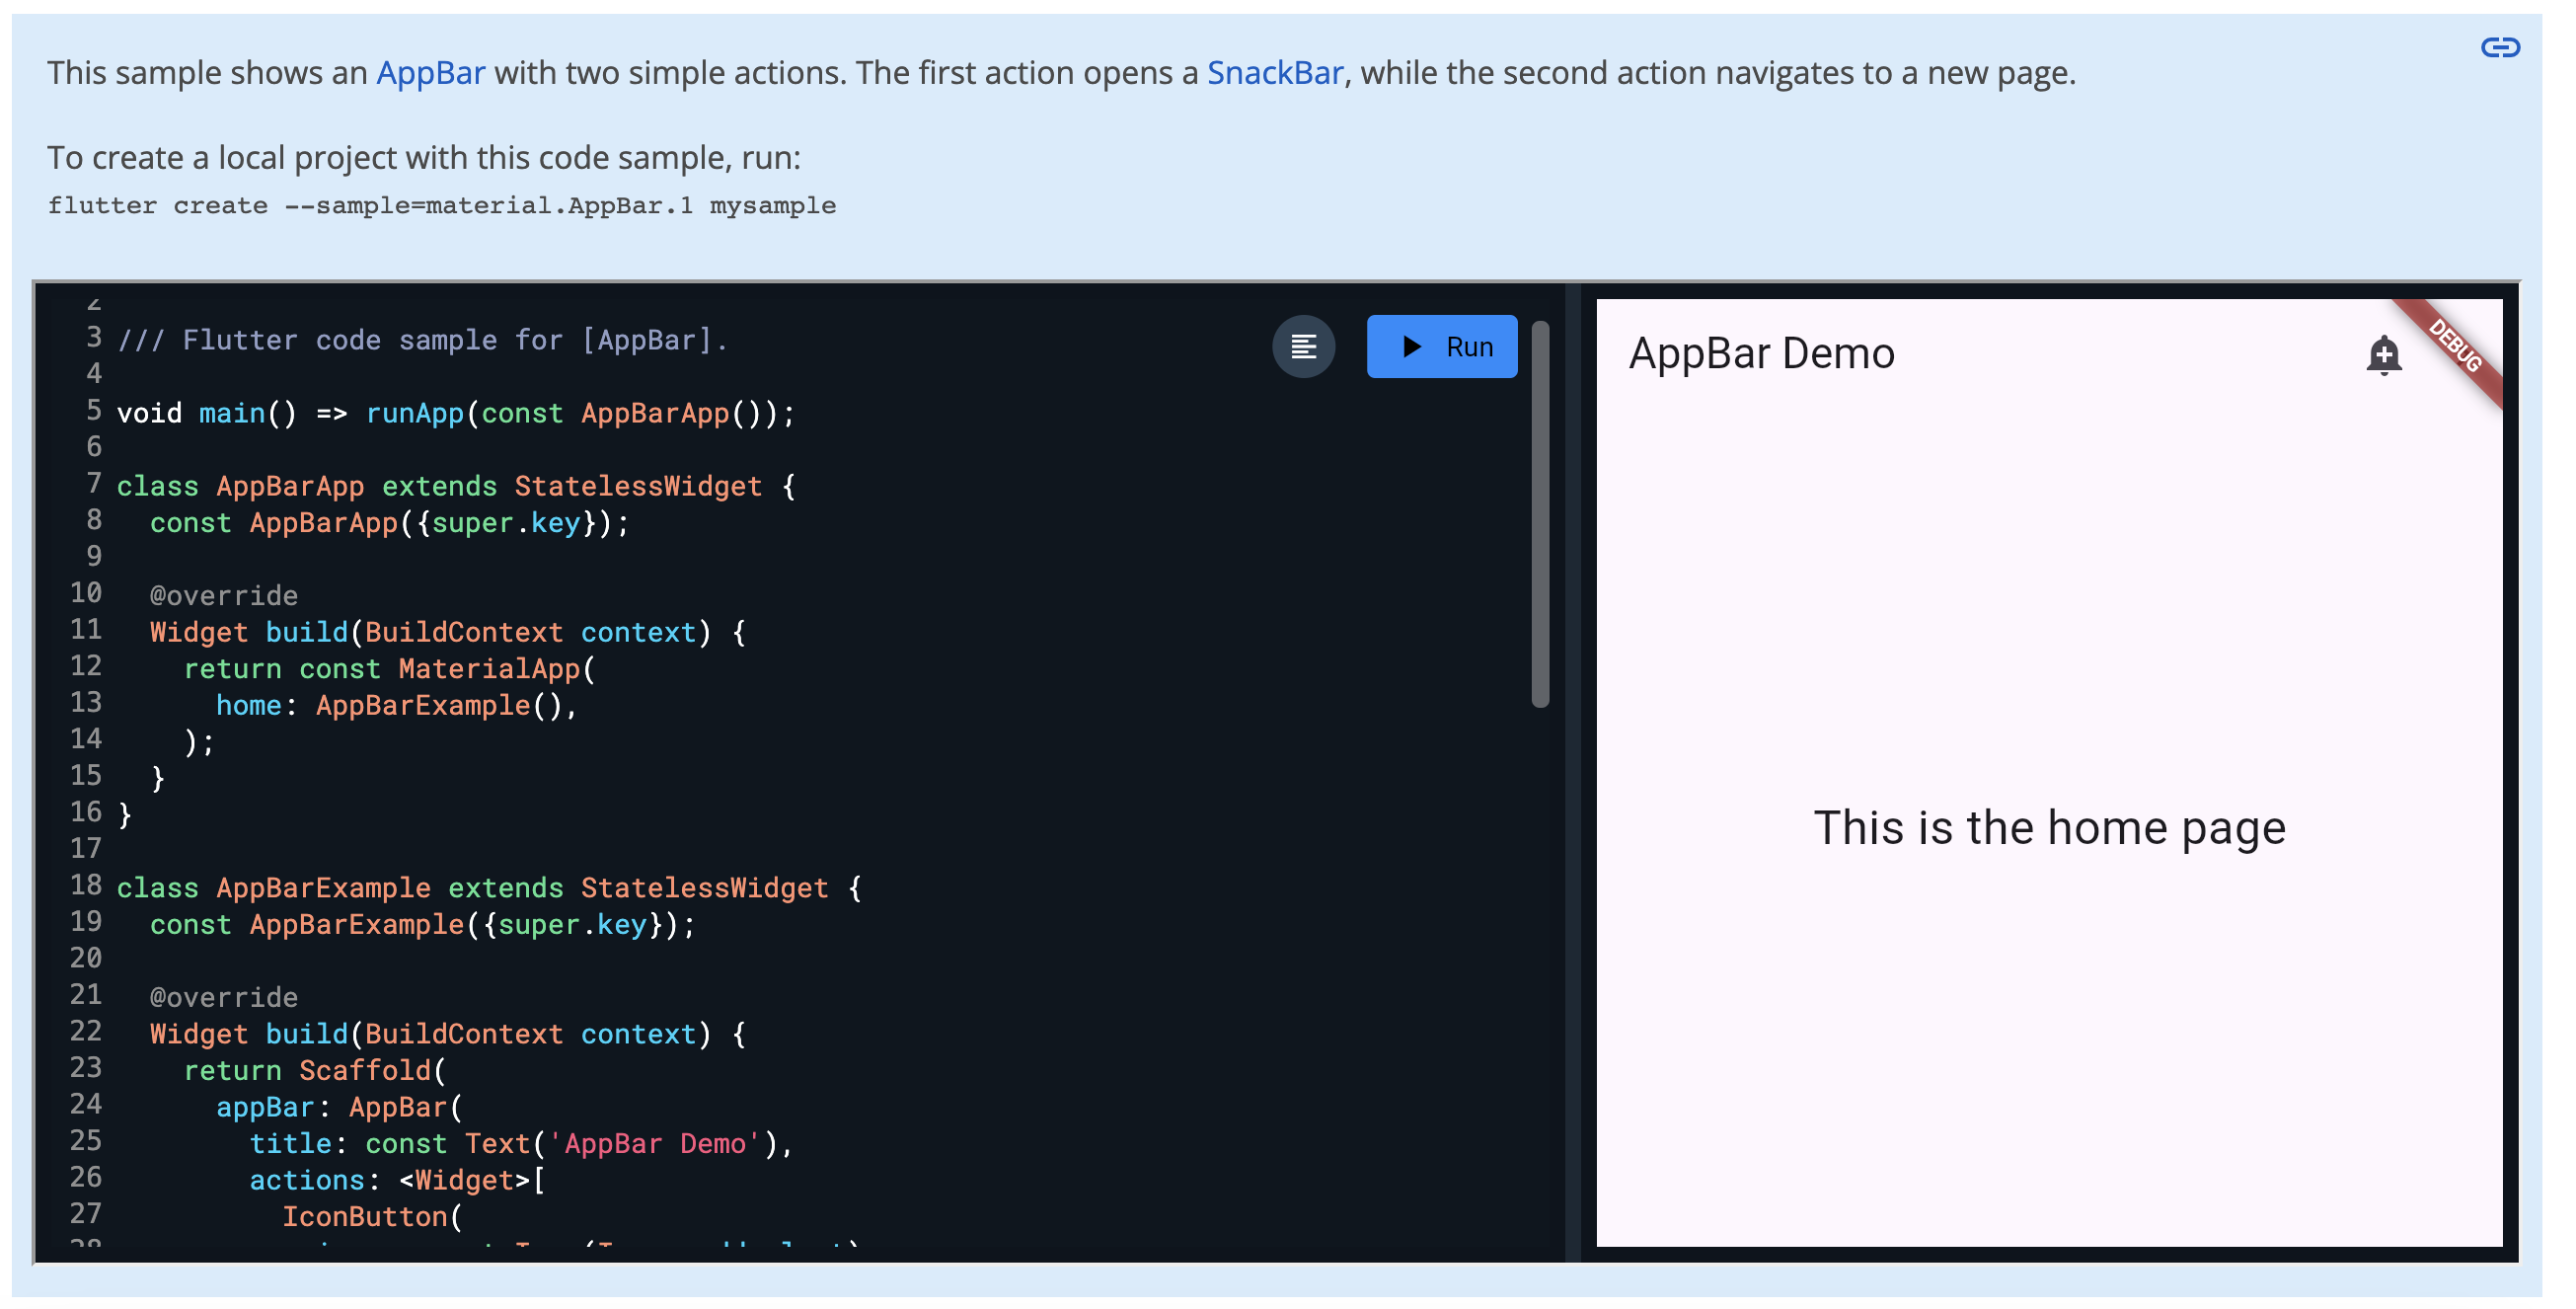Click line 7 class AppBarApp declaration
This screenshot has width=2576, height=1309.
click(x=455, y=486)
